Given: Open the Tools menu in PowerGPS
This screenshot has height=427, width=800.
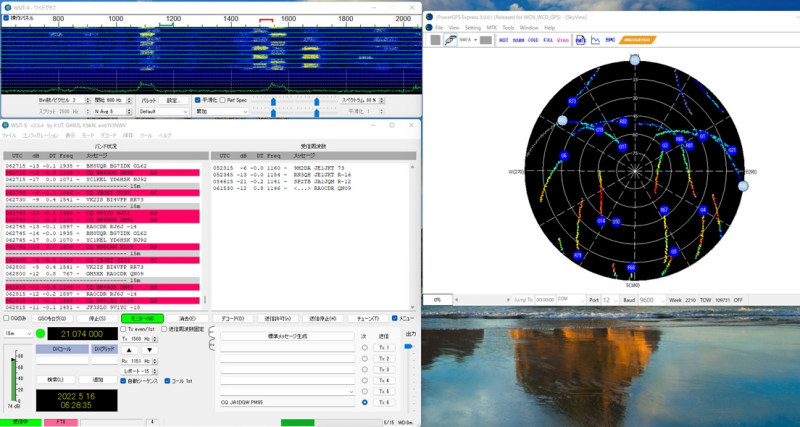Looking at the screenshot, I should [x=508, y=28].
